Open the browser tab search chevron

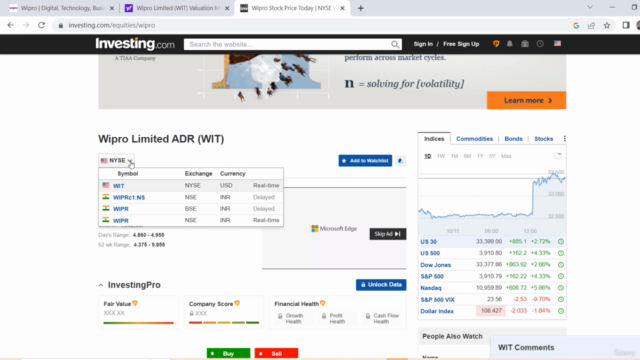tap(590, 7)
